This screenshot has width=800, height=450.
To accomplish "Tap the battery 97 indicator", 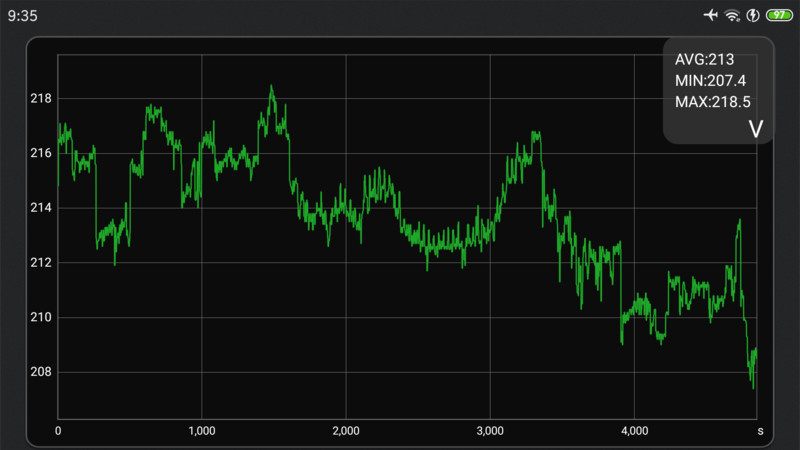I will tap(777, 16).
